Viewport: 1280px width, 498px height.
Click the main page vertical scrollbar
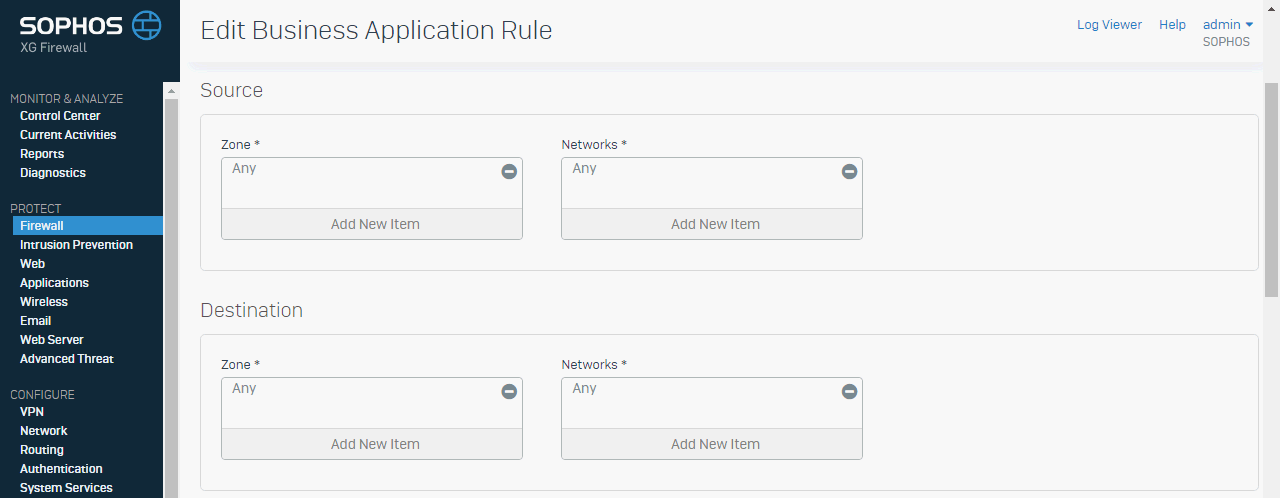pyautogui.click(x=1272, y=190)
